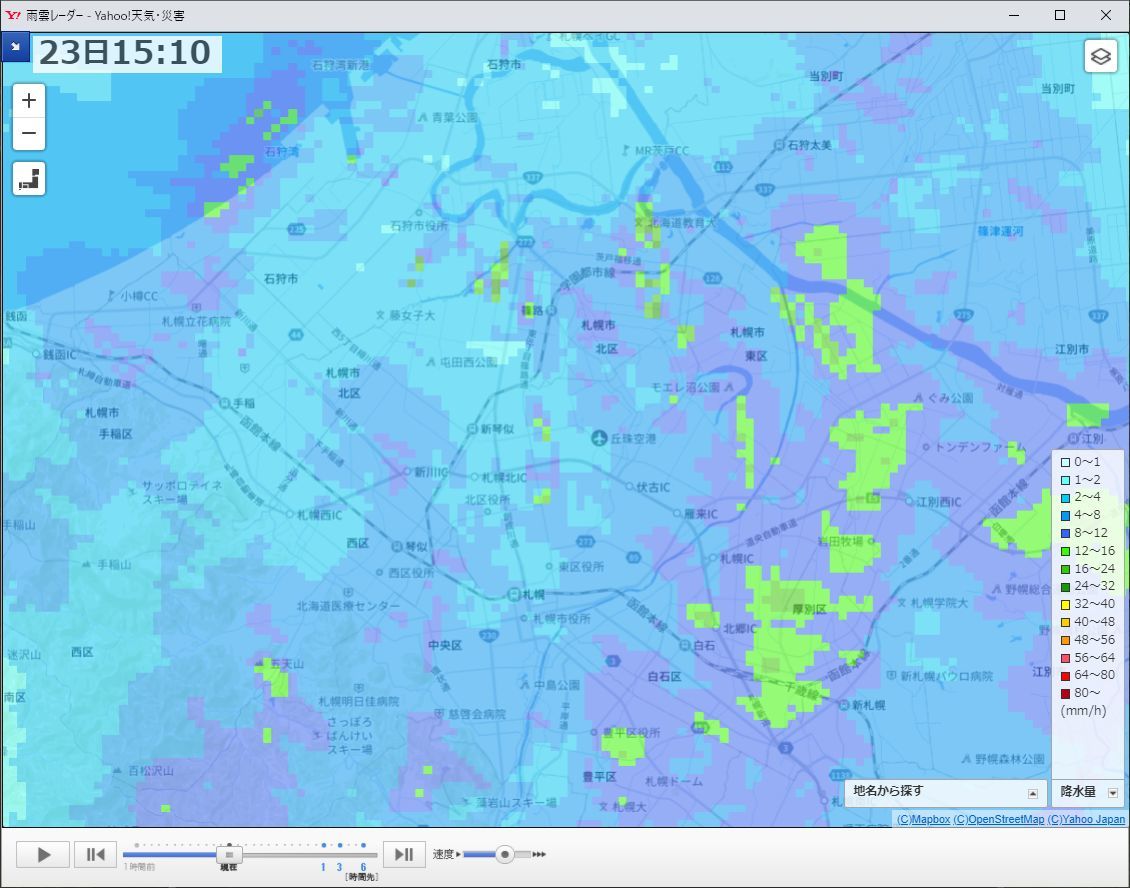
Task: Click the 12~16 green legend swatch
Action: (x=1065, y=551)
